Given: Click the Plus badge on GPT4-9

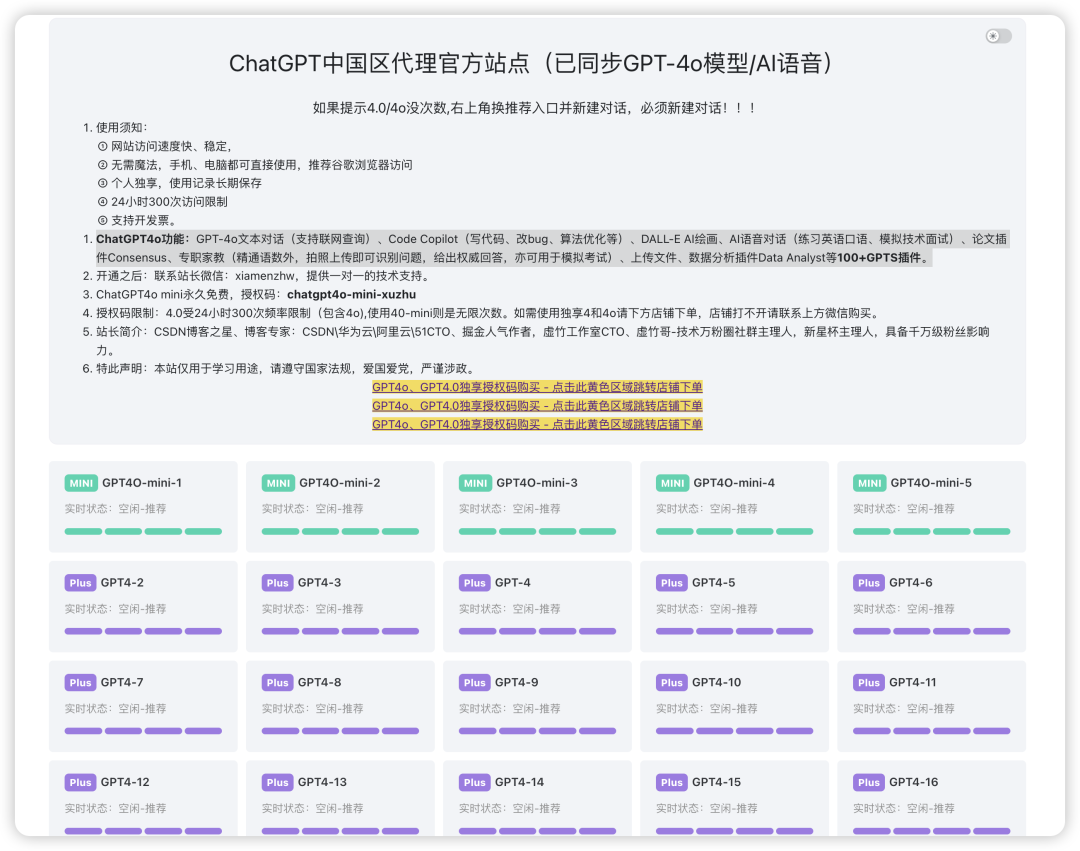Looking at the screenshot, I should coord(474,683).
